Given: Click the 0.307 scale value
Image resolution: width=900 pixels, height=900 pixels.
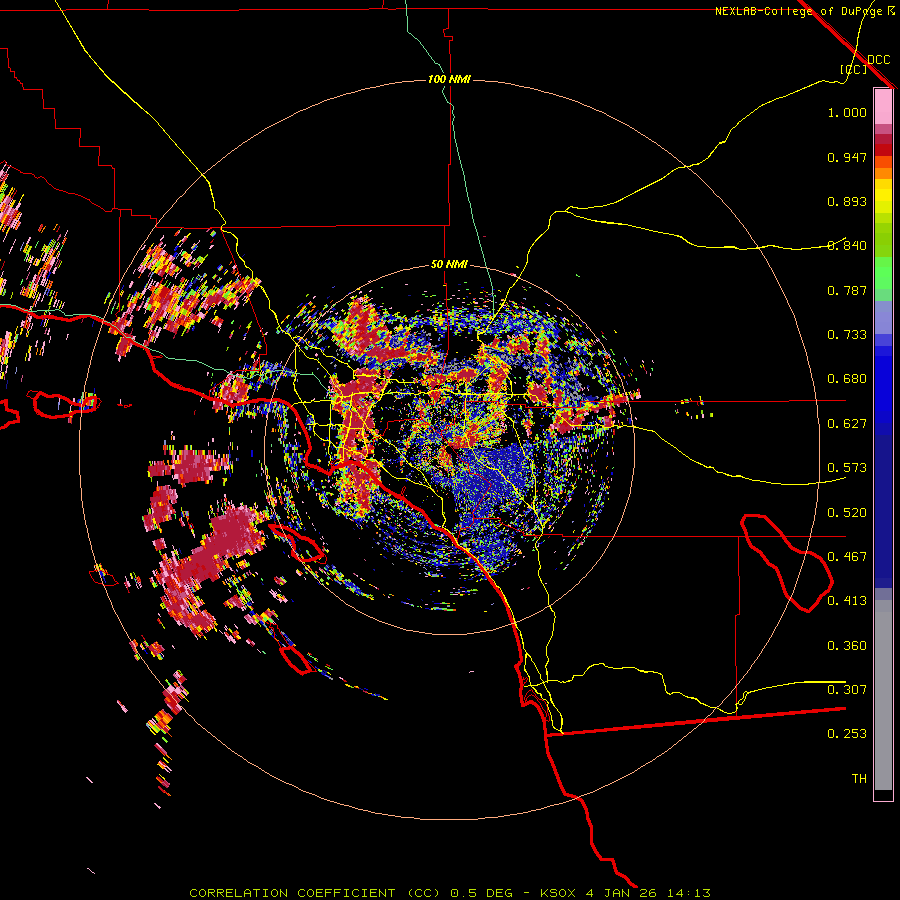Looking at the screenshot, I should (847, 690).
